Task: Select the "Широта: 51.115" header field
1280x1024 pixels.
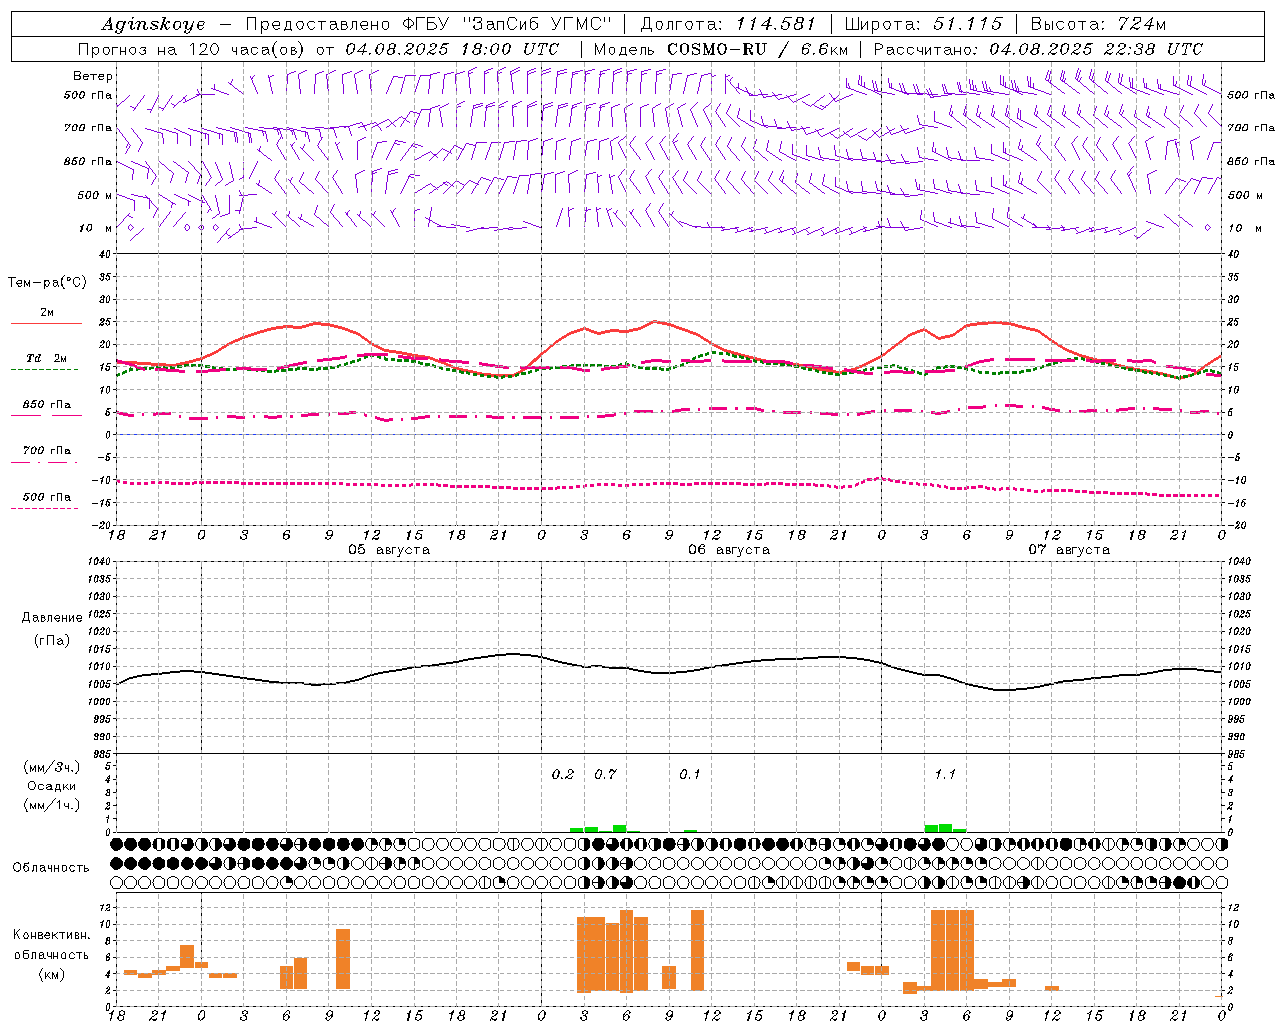Action: (x=923, y=24)
